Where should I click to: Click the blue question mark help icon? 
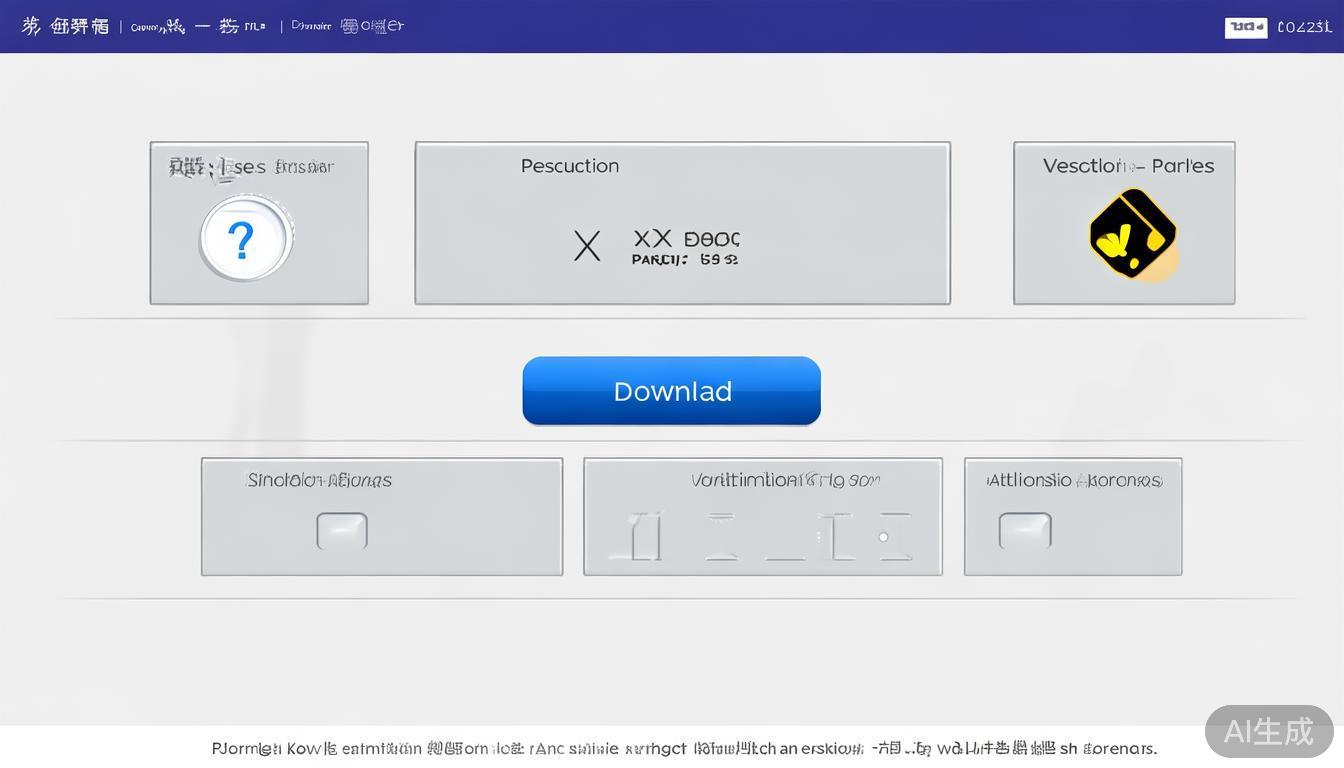tap(245, 239)
